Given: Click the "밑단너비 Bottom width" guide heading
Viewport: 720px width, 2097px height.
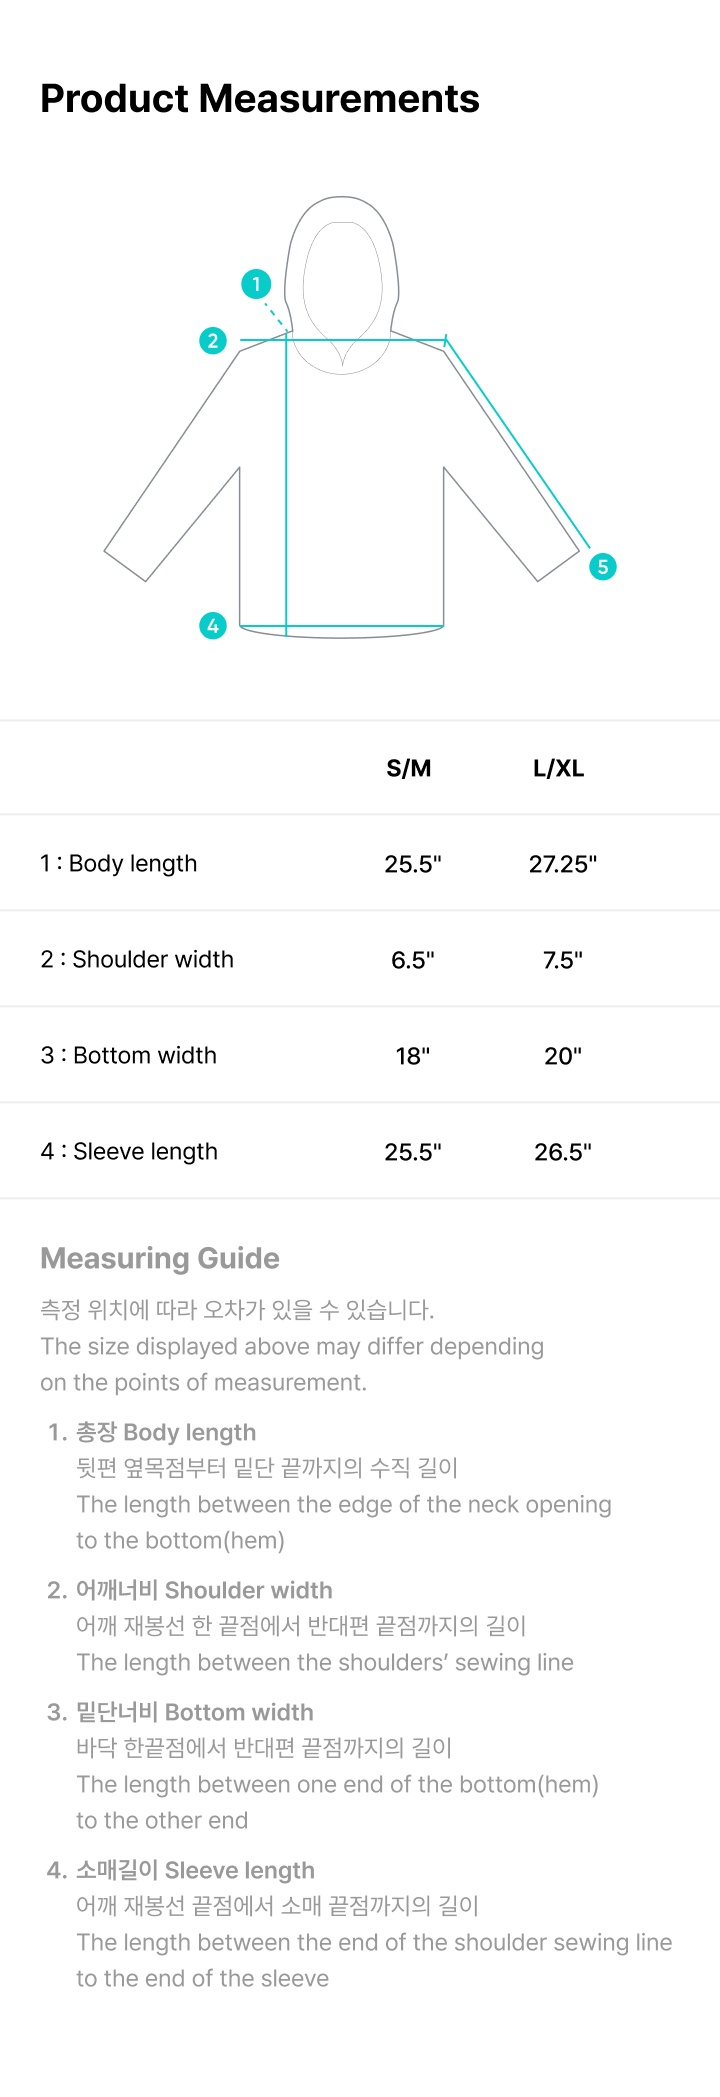Looking at the screenshot, I should click(194, 1712).
